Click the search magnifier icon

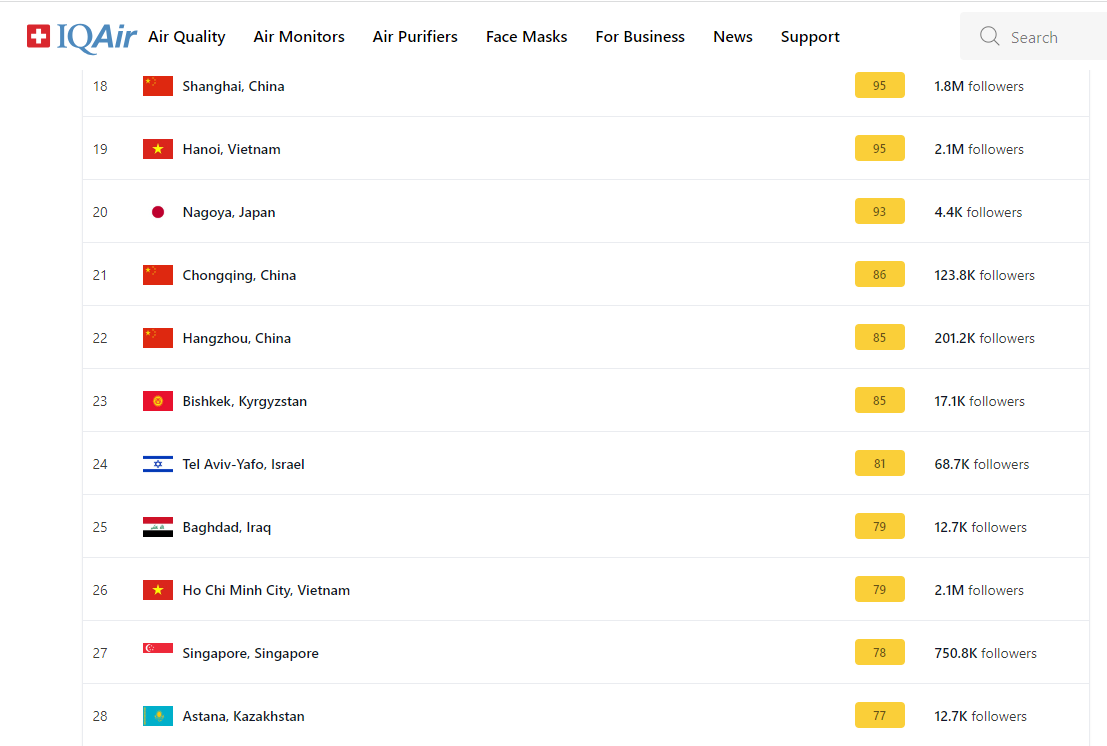pos(989,37)
